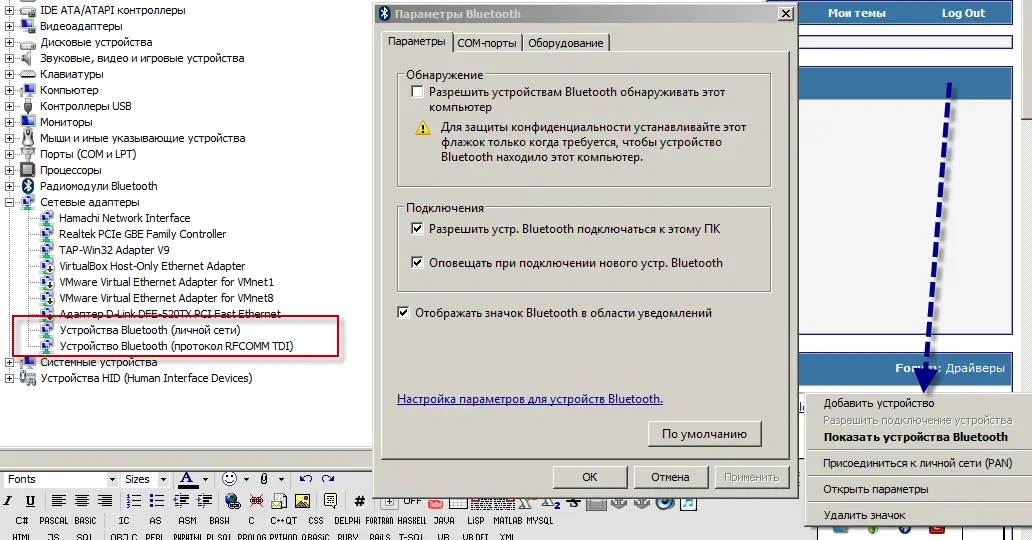The image size is (1032, 540).
Task: Select the Параметры tab
Action: (x=417, y=41)
